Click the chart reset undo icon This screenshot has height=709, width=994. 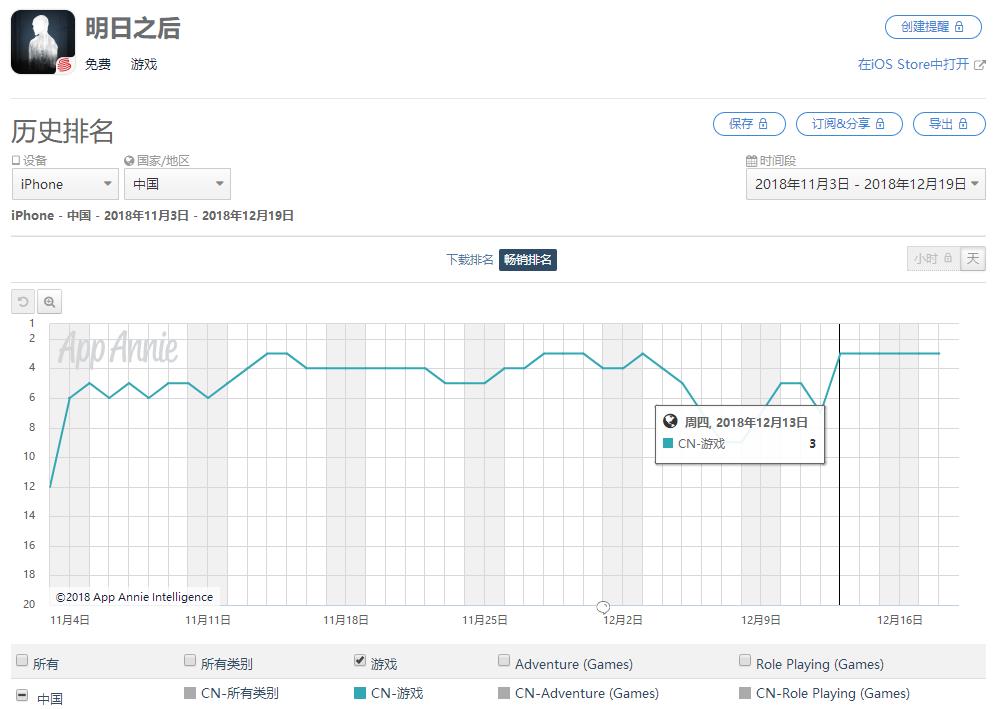pos(23,302)
